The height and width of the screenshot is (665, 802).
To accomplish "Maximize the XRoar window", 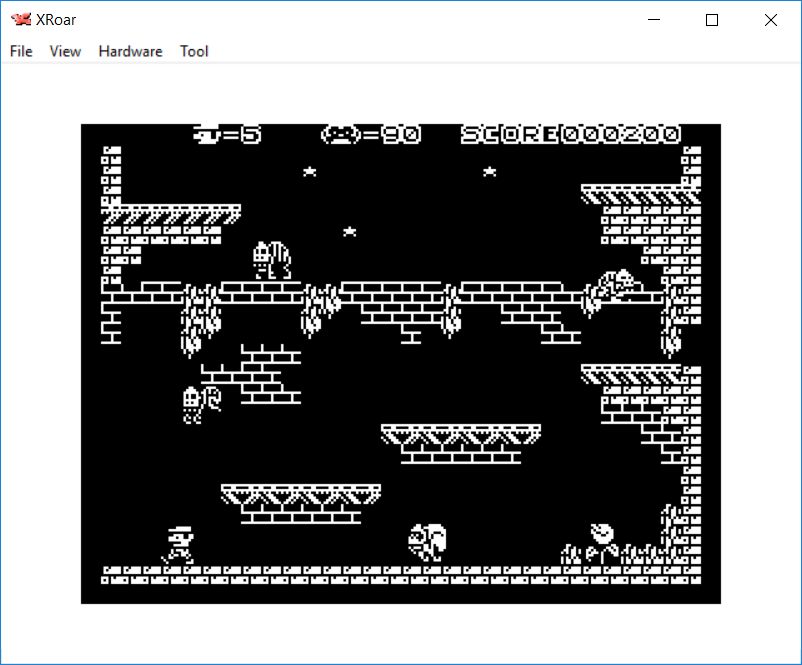I will pyautogui.click(x=712, y=20).
